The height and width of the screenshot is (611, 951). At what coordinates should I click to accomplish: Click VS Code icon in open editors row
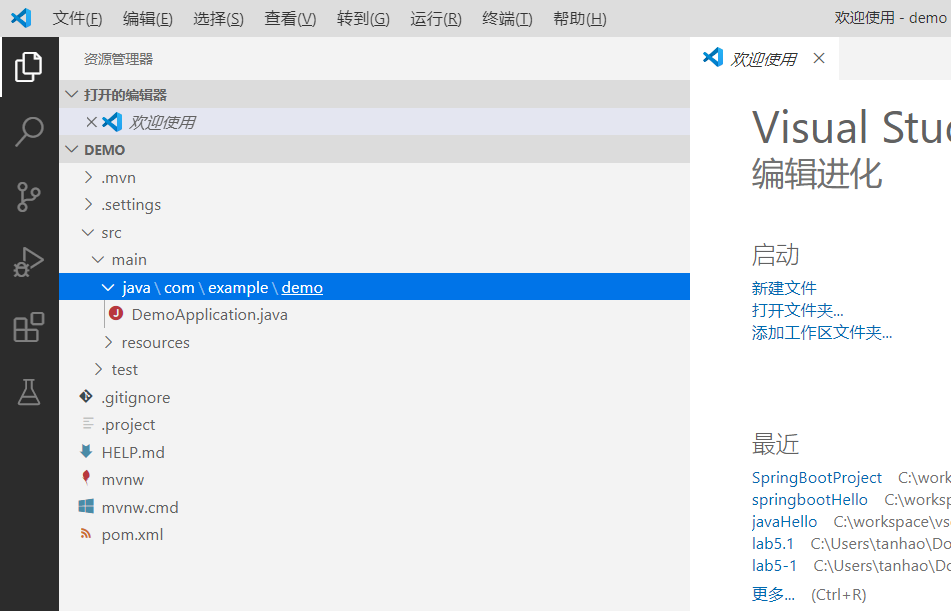112,122
